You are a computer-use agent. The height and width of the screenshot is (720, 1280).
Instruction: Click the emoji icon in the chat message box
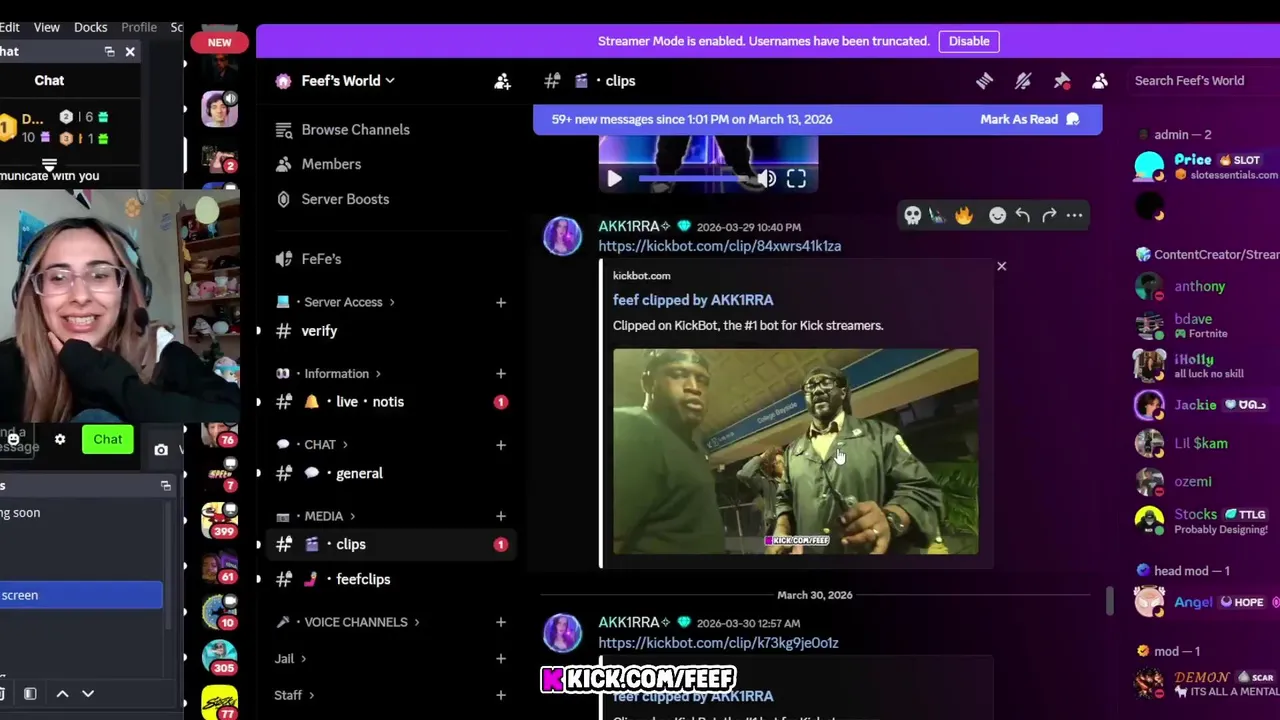(x=13, y=439)
